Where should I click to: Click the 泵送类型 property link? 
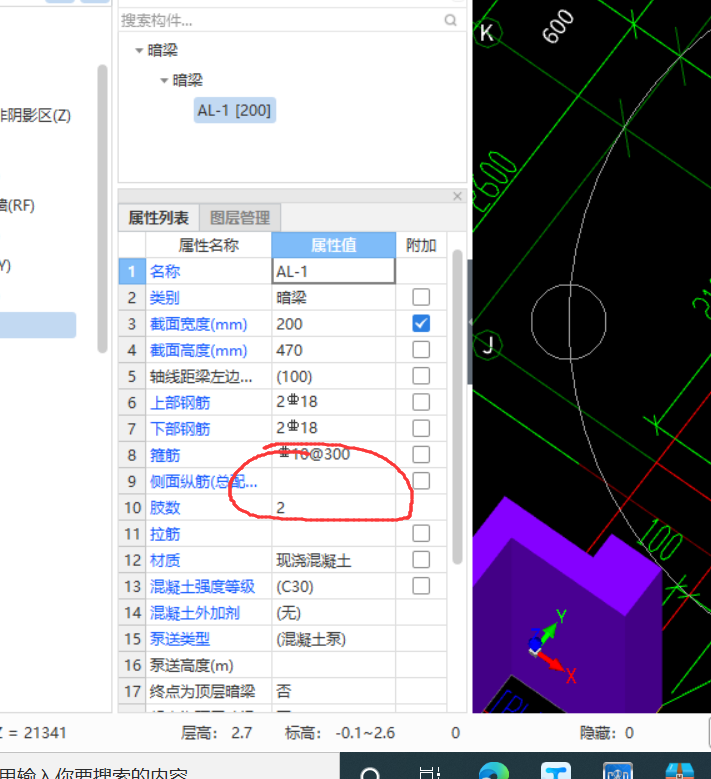pos(180,639)
